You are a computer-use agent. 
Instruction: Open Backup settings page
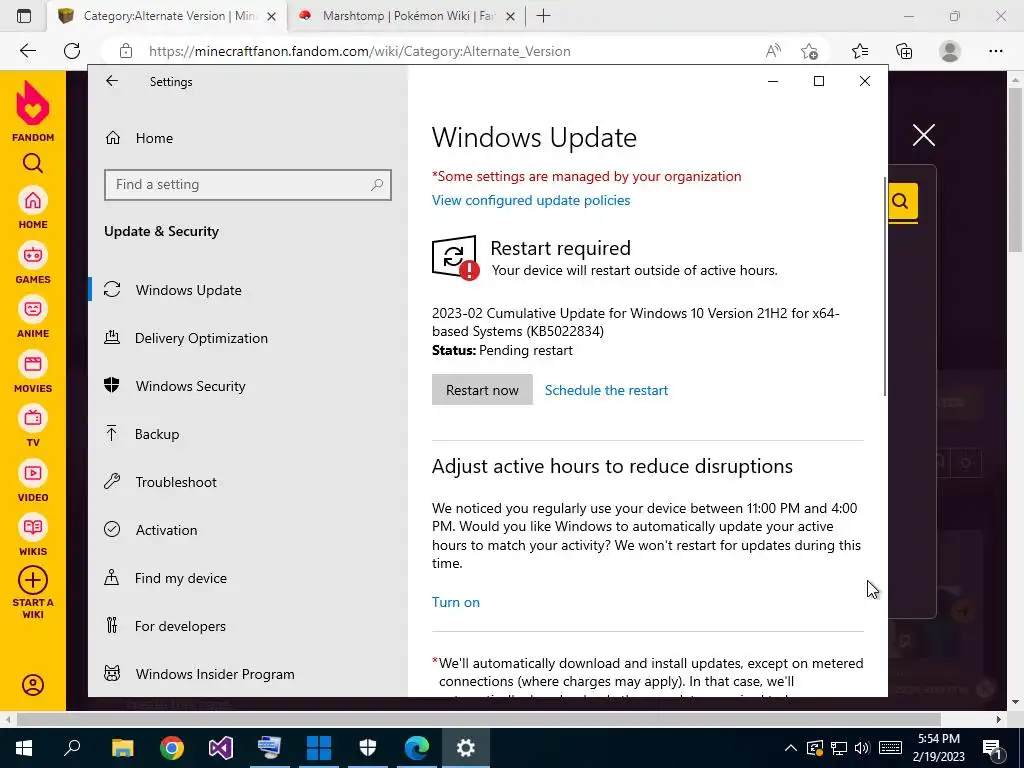[248, 434]
